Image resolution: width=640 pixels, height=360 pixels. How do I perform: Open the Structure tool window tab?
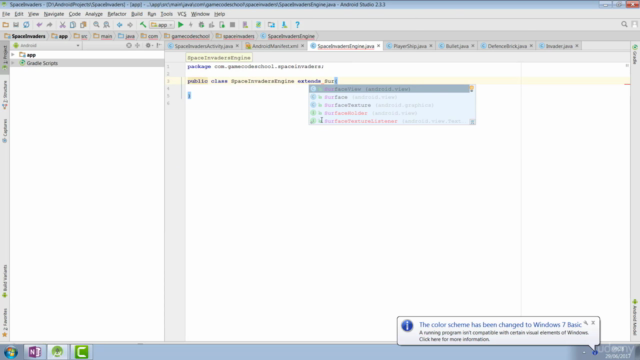[5, 95]
